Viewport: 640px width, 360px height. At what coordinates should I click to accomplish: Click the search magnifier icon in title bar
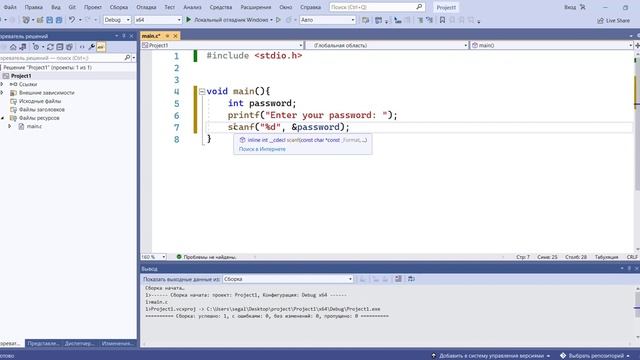tap(419, 7)
